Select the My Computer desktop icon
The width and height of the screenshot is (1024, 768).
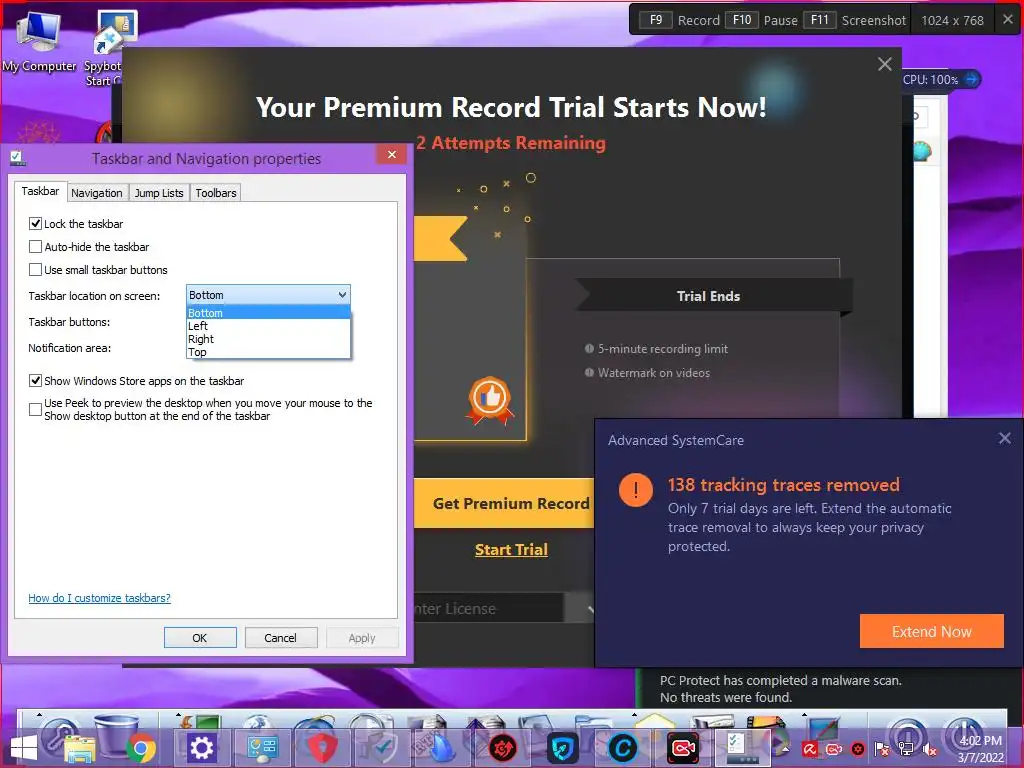39,42
